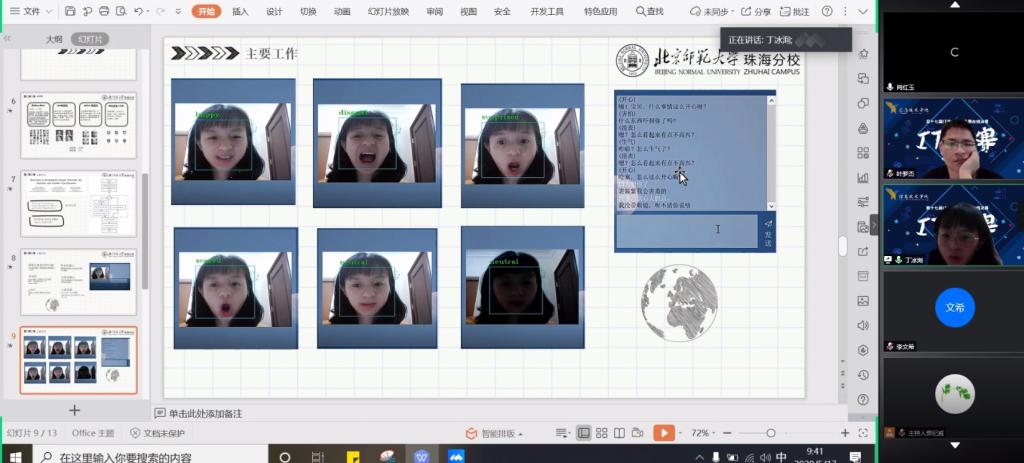Open the 插入 insert tab

[x=240, y=12]
